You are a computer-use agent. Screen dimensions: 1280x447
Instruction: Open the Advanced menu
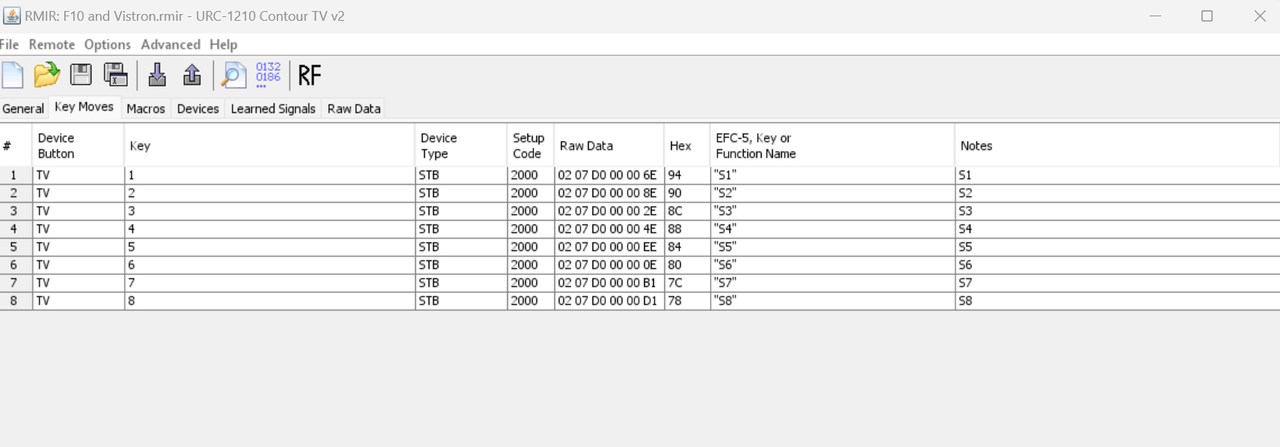point(170,44)
